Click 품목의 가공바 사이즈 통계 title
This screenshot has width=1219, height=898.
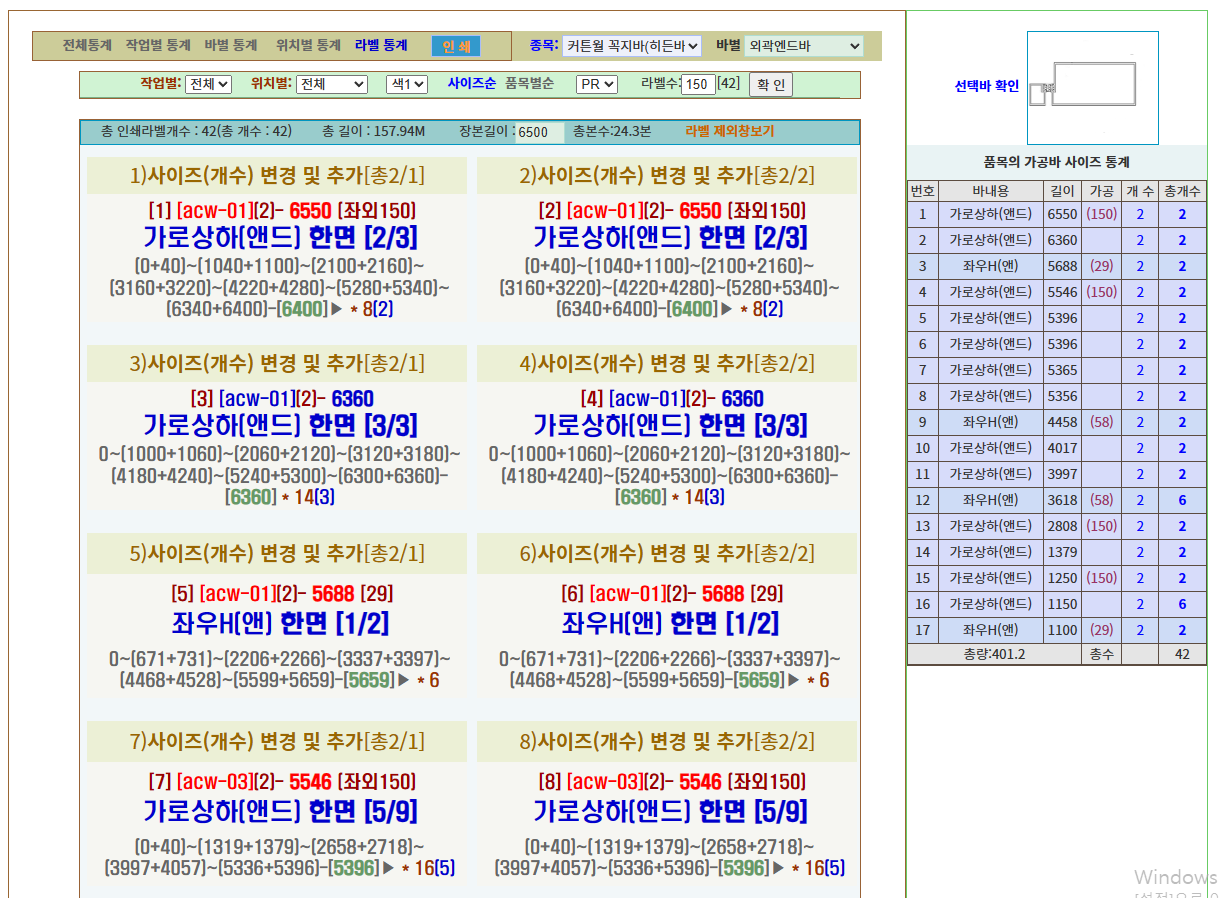[x=1057, y=162]
